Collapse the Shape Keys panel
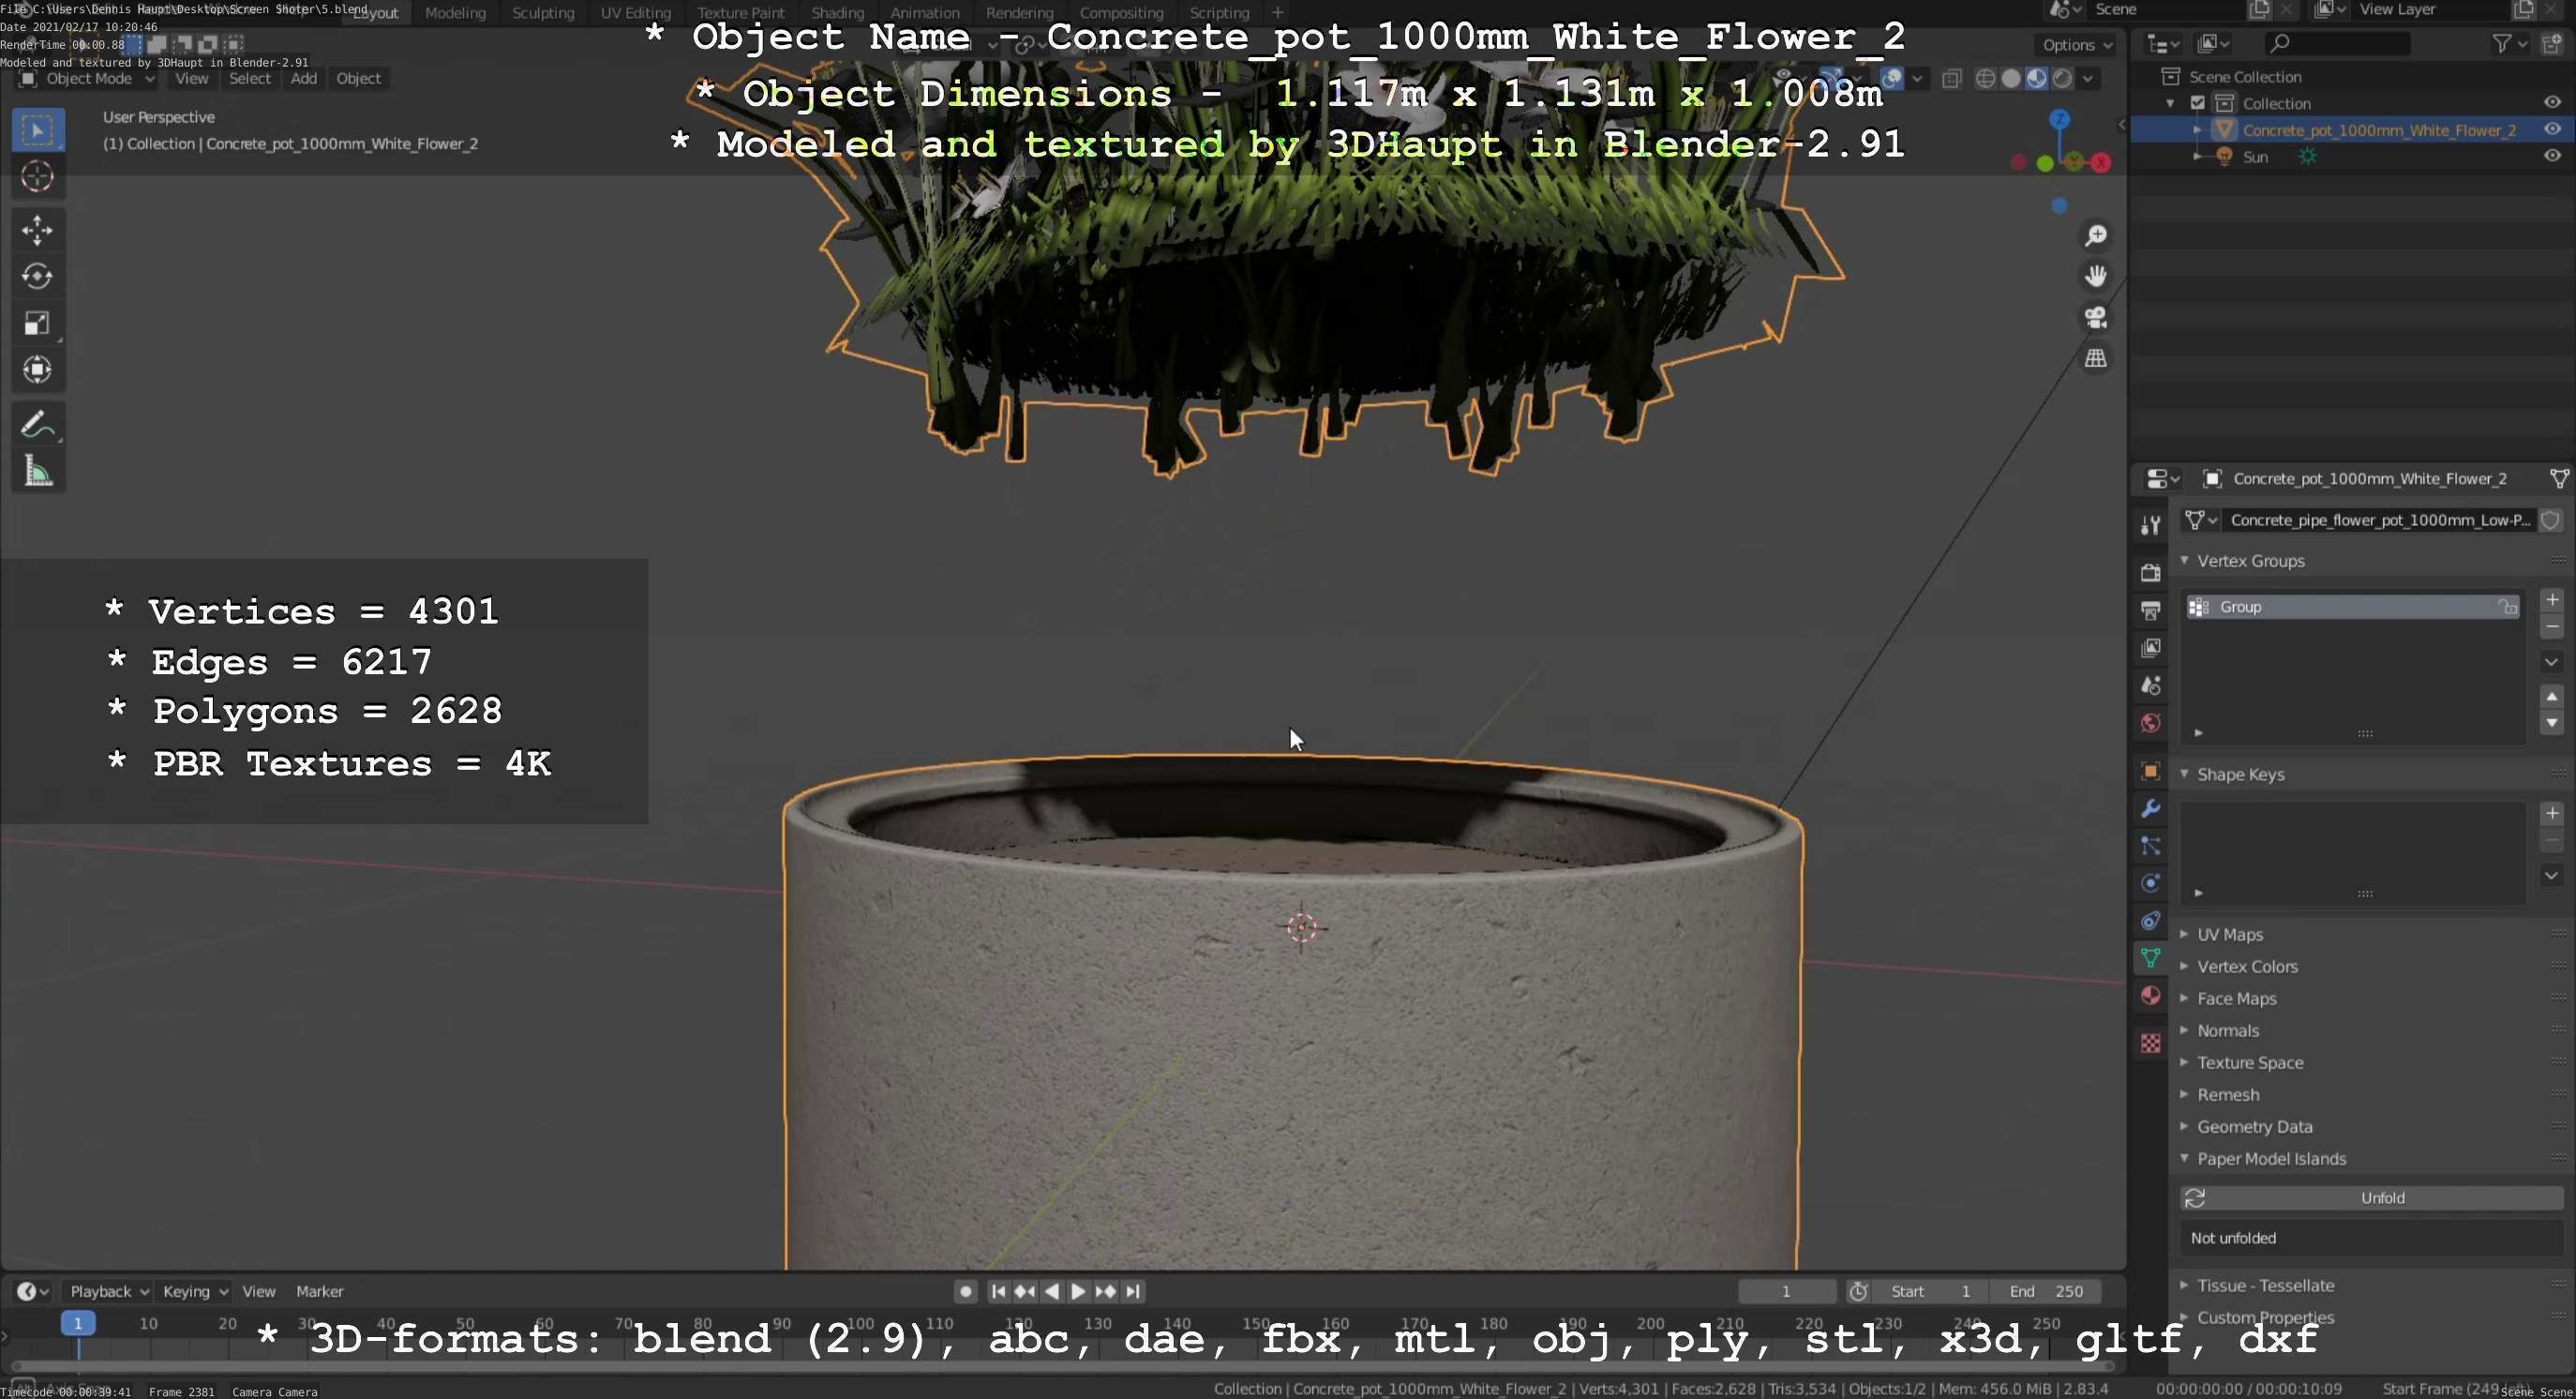Screen dimensions: 2576x1399 pyautogui.click(x=2185, y=774)
